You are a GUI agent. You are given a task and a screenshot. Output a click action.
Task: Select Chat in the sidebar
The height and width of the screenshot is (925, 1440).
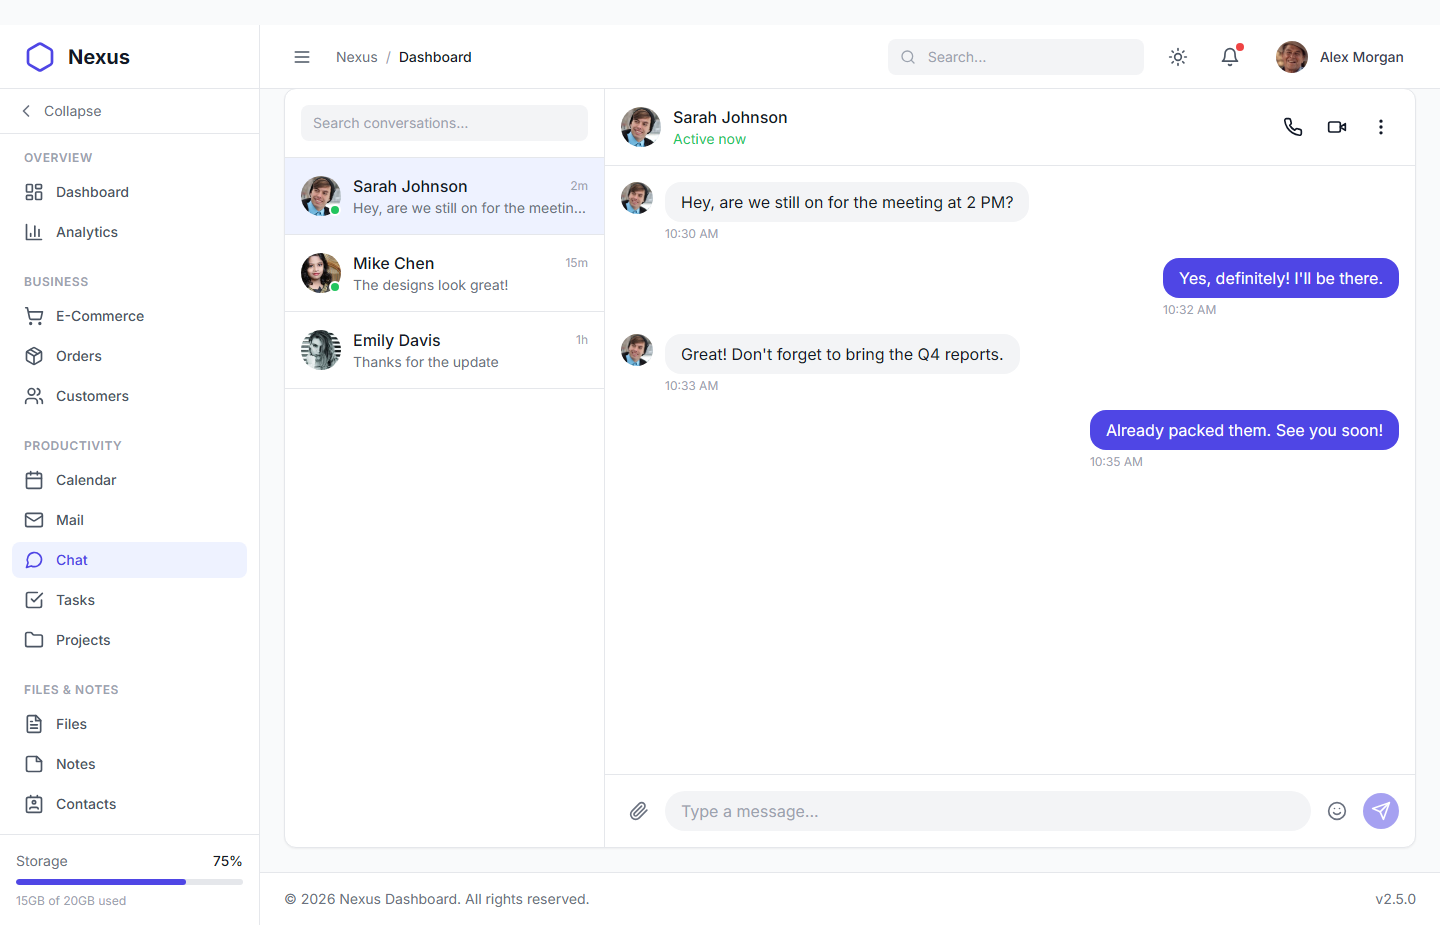pos(129,560)
